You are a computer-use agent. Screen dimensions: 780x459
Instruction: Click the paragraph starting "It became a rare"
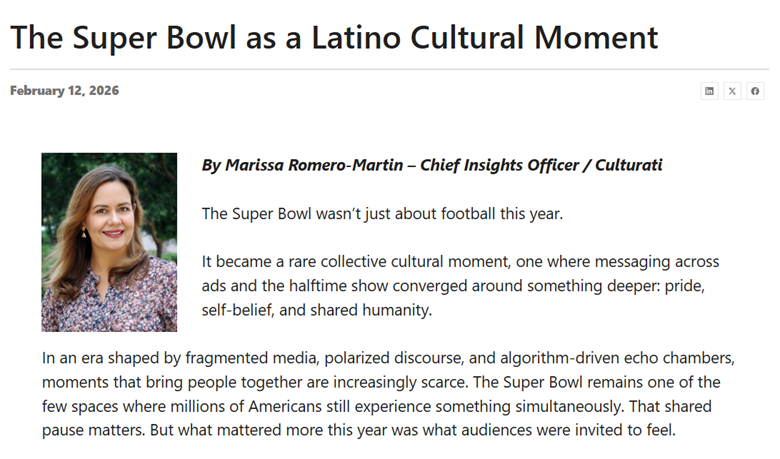pos(460,286)
